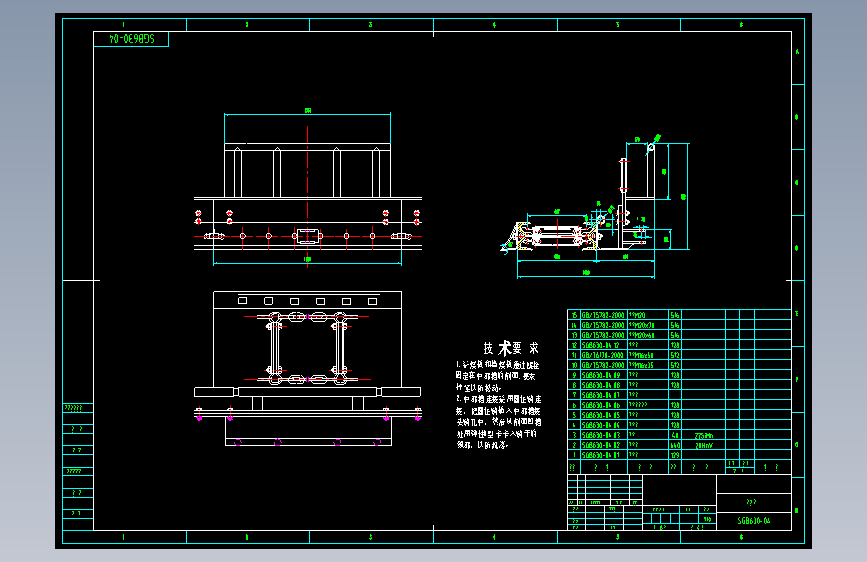This screenshot has width=867, height=562.
Task: Select the SGB630-04 part code in row 2
Action: pos(601,445)
